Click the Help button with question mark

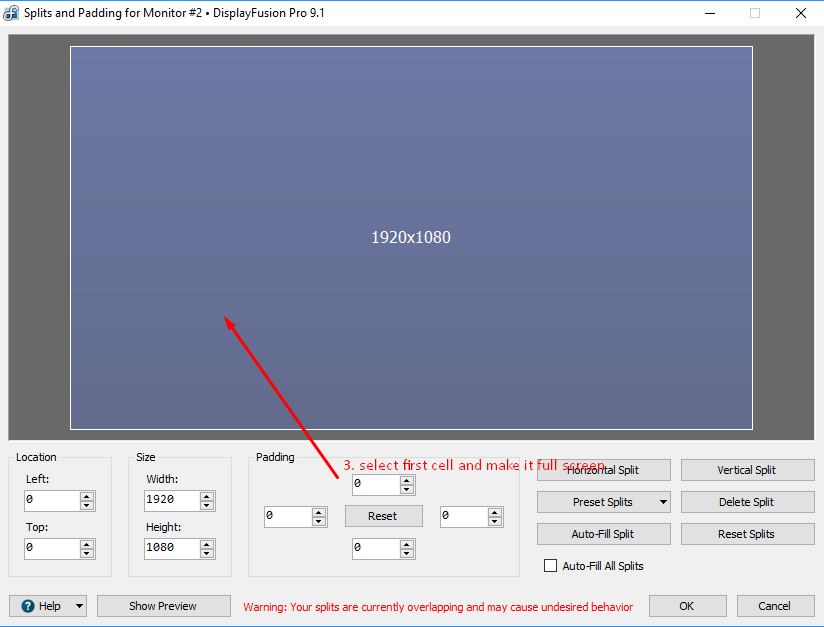(x=40, y=606)
